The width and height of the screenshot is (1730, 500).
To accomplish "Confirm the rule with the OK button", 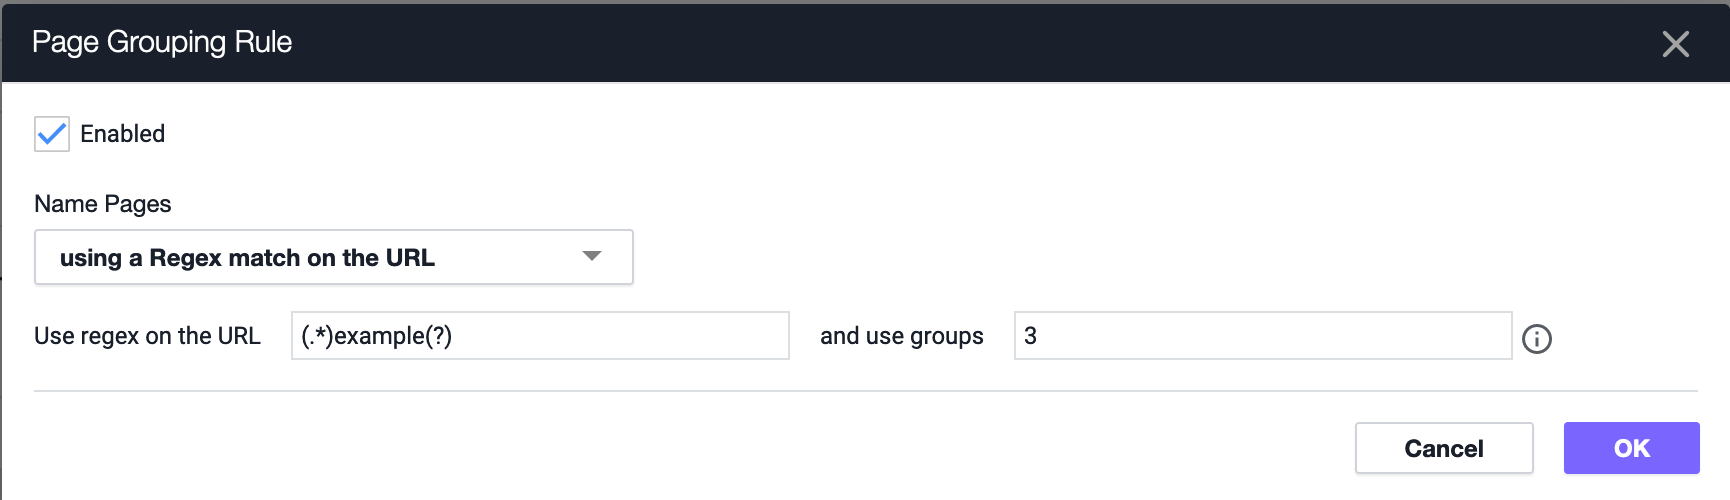I will pyautogui.click(x=1631, y=448).
